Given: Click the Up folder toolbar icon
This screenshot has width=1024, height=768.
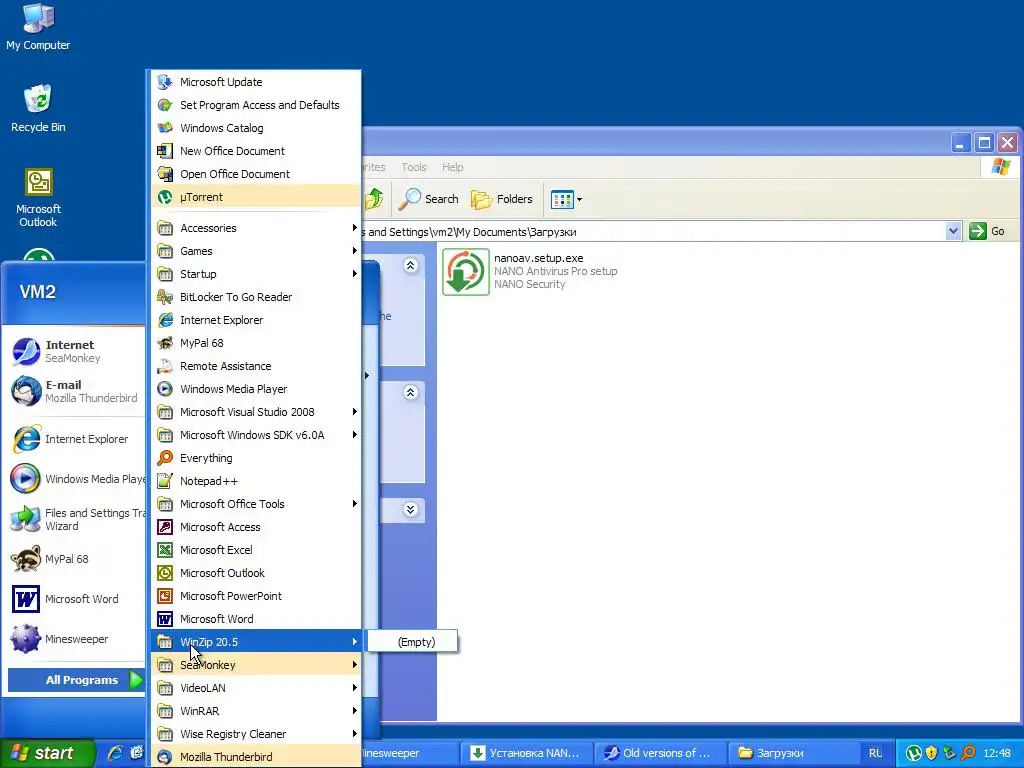Looking at the screenshot, I should pos(374,199).
